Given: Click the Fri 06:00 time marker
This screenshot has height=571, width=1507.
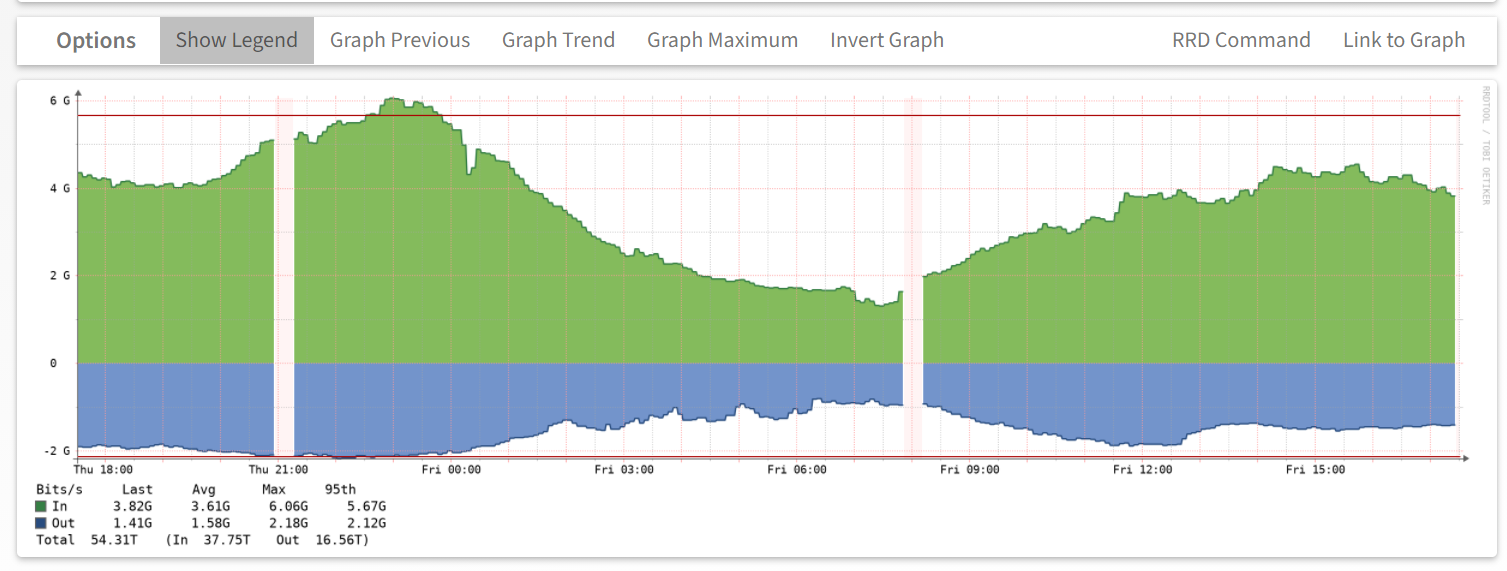Looking at the screenshot, I should pos(796,469).
